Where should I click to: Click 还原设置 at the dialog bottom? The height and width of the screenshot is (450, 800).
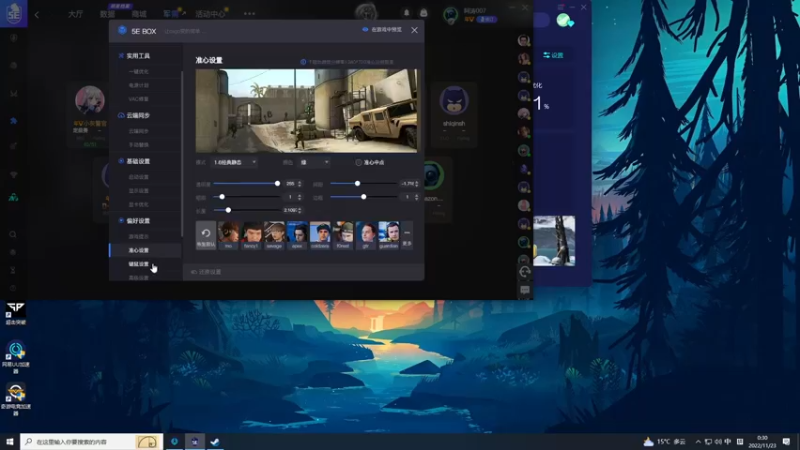click(x=206, y=272)
